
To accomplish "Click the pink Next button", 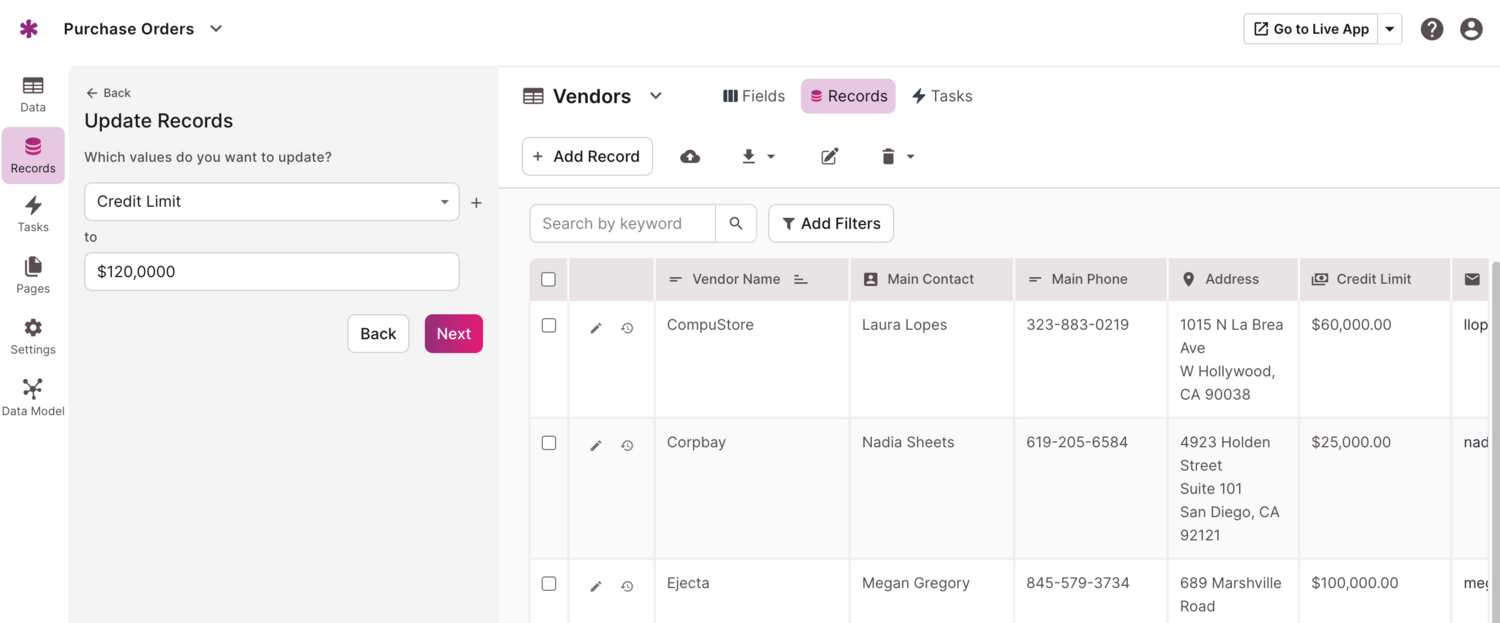I will 453,334.
